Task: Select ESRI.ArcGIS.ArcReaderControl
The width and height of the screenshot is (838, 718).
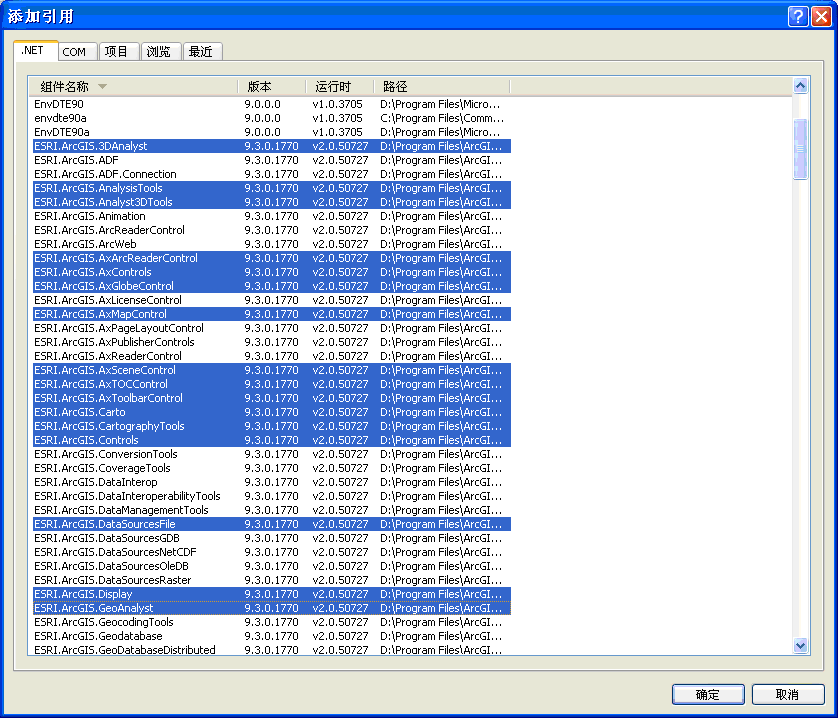Action: coord(271,230)
